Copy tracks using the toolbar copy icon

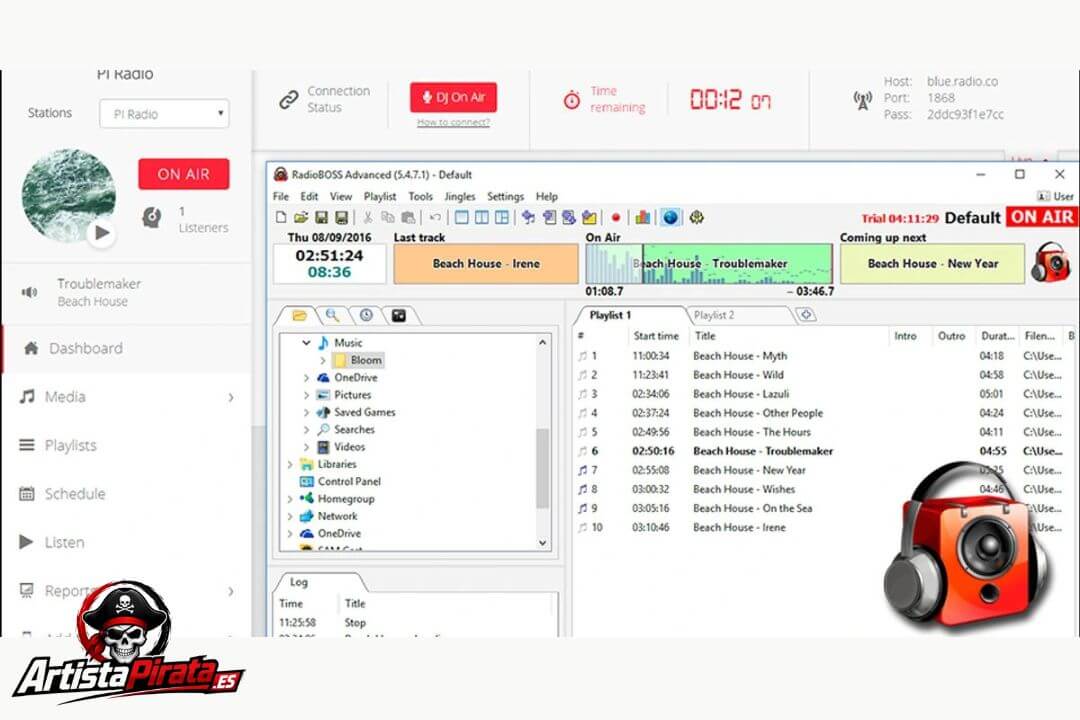(388, 218)
